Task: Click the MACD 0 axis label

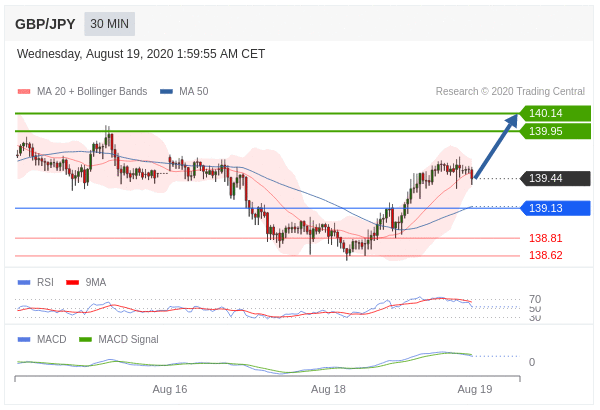Action: point(532,362)
